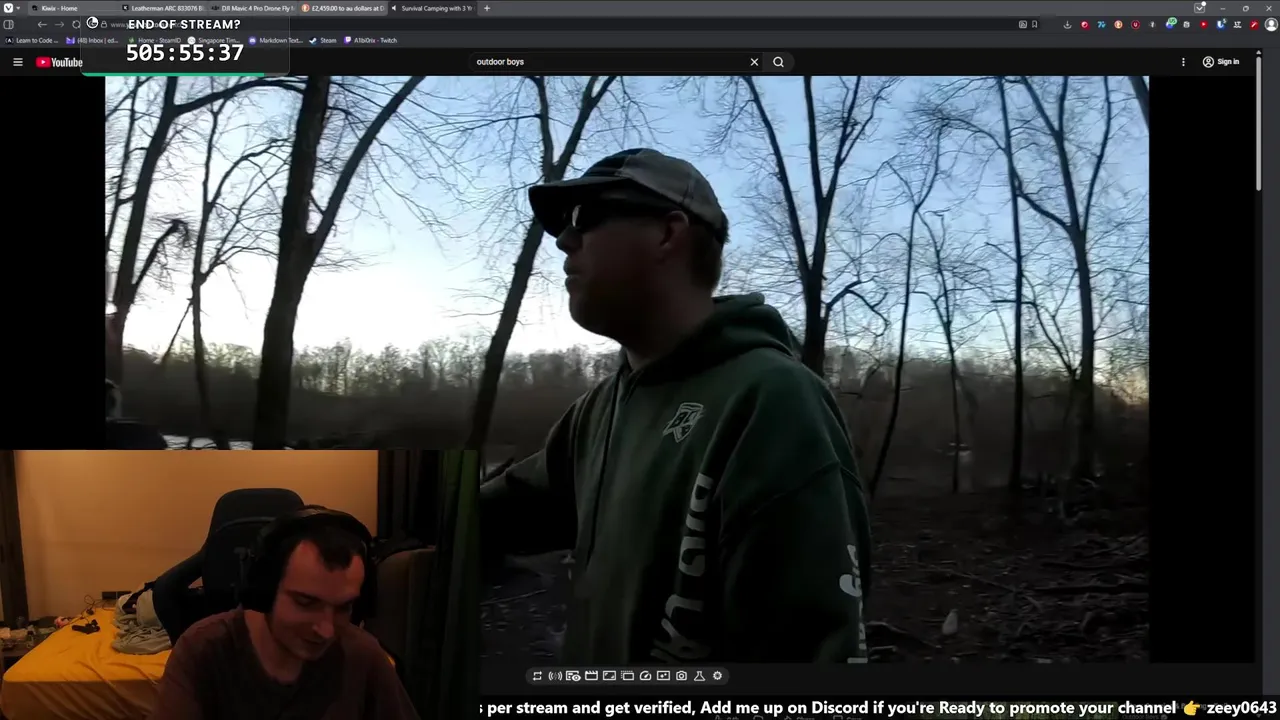Open the Steam bookmark
The width and height of the screenshot is (1280, 720).
coord(323,40)
